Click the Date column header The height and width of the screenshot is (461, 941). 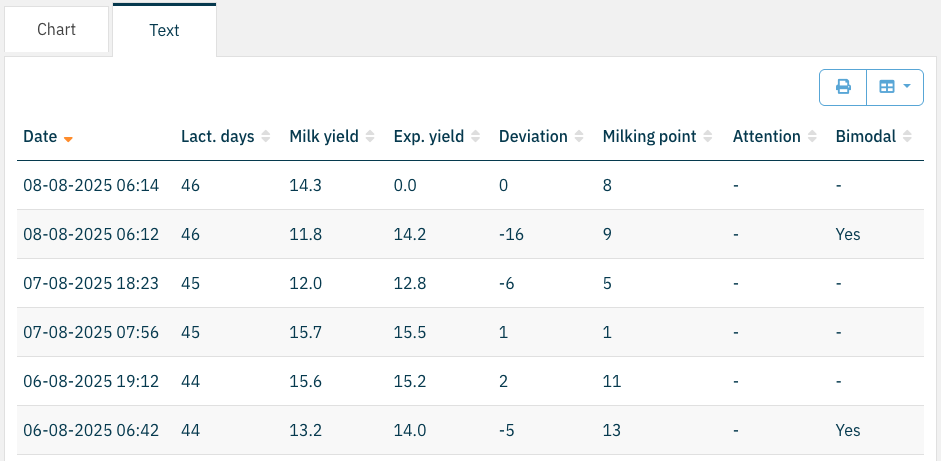pos(40,137)
